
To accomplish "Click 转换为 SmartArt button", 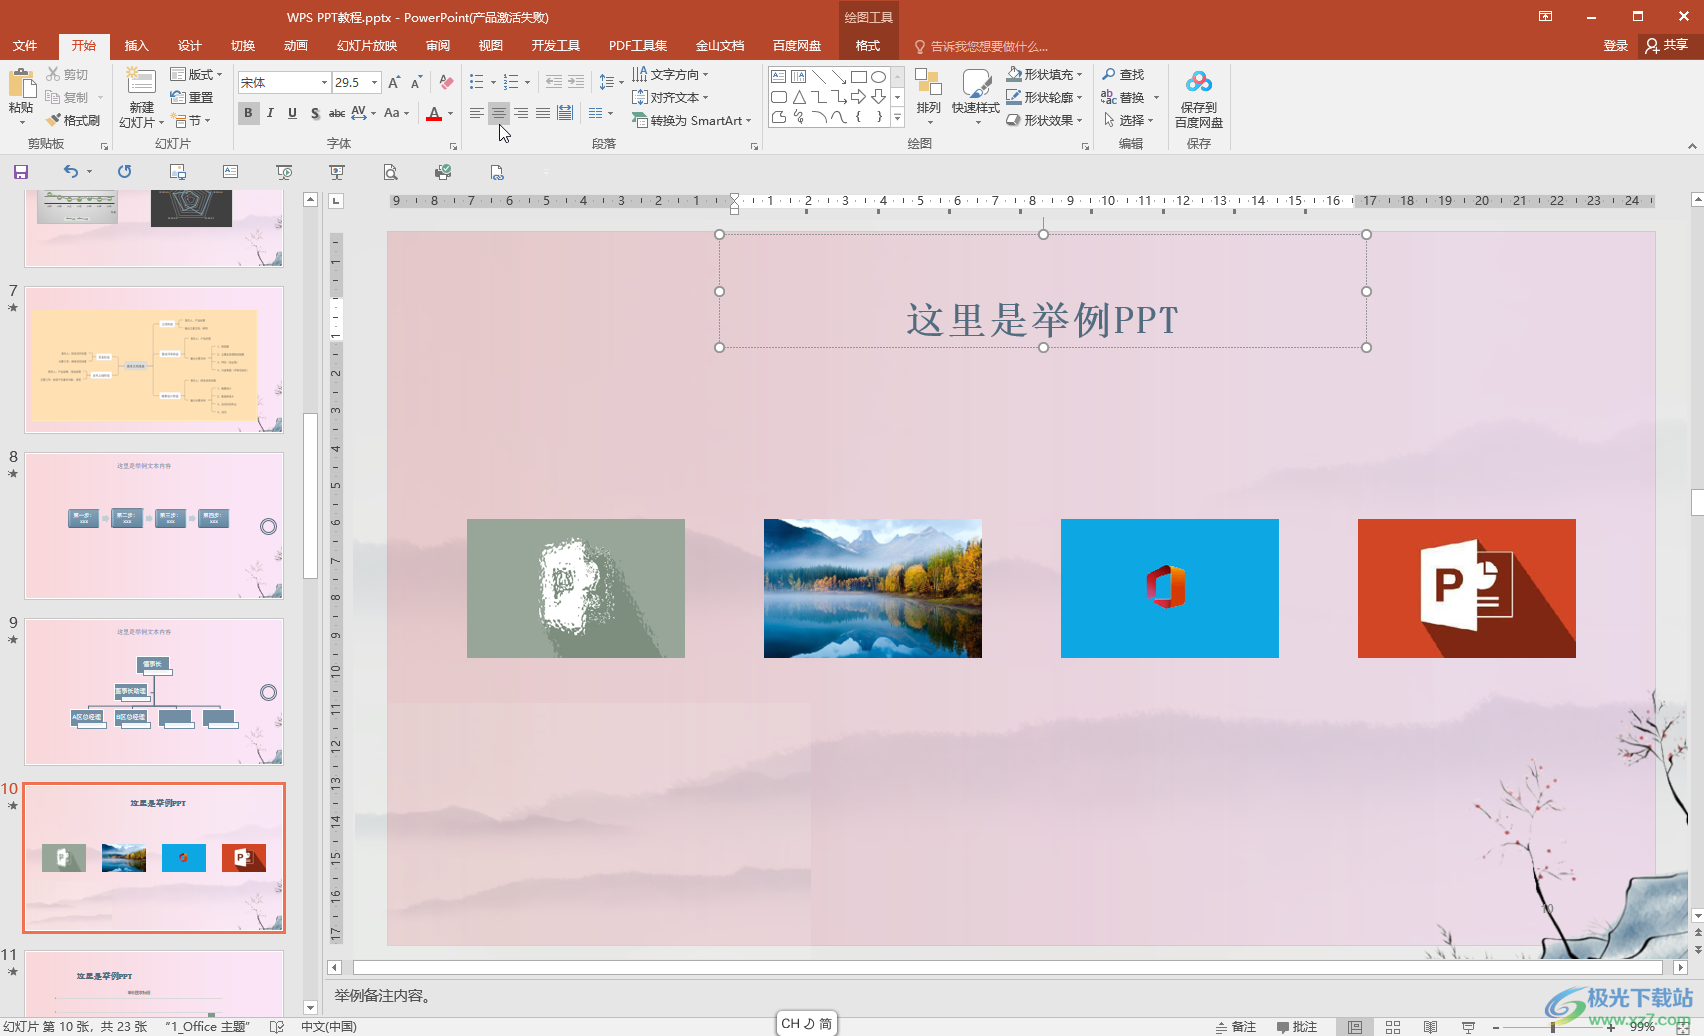I will [x=691, y=120].
